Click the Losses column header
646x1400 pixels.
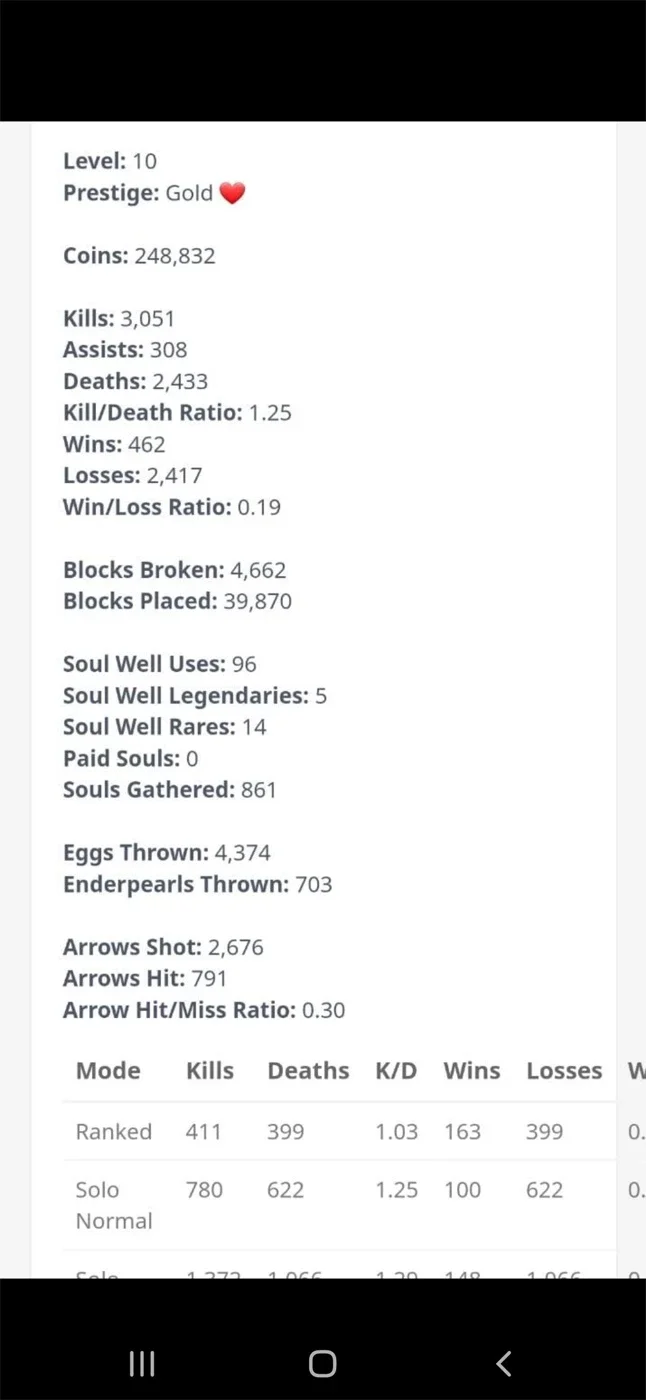coord(564,1070)
